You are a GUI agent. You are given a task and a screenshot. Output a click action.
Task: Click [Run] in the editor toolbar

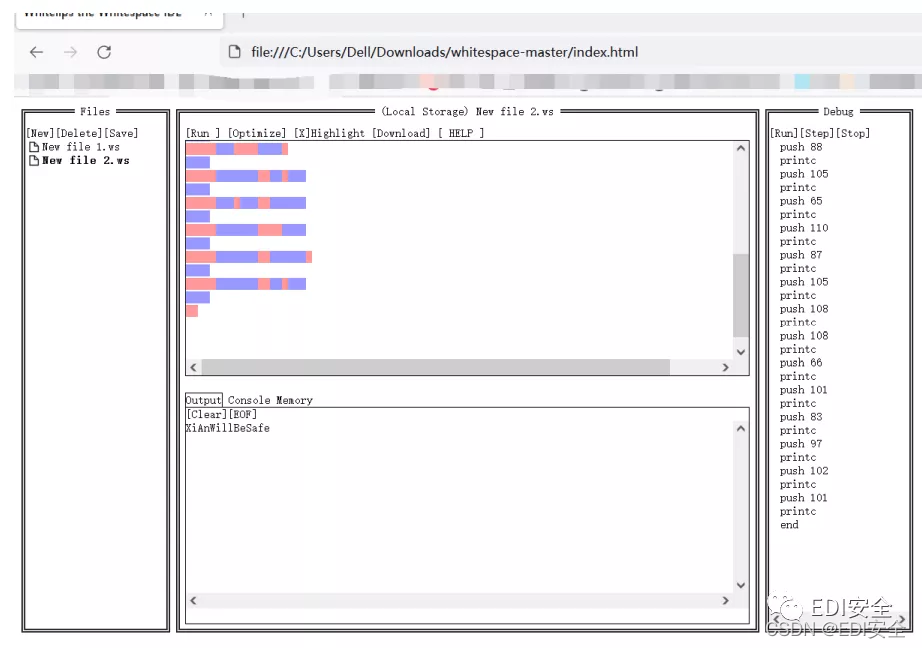tap(203, 133)
